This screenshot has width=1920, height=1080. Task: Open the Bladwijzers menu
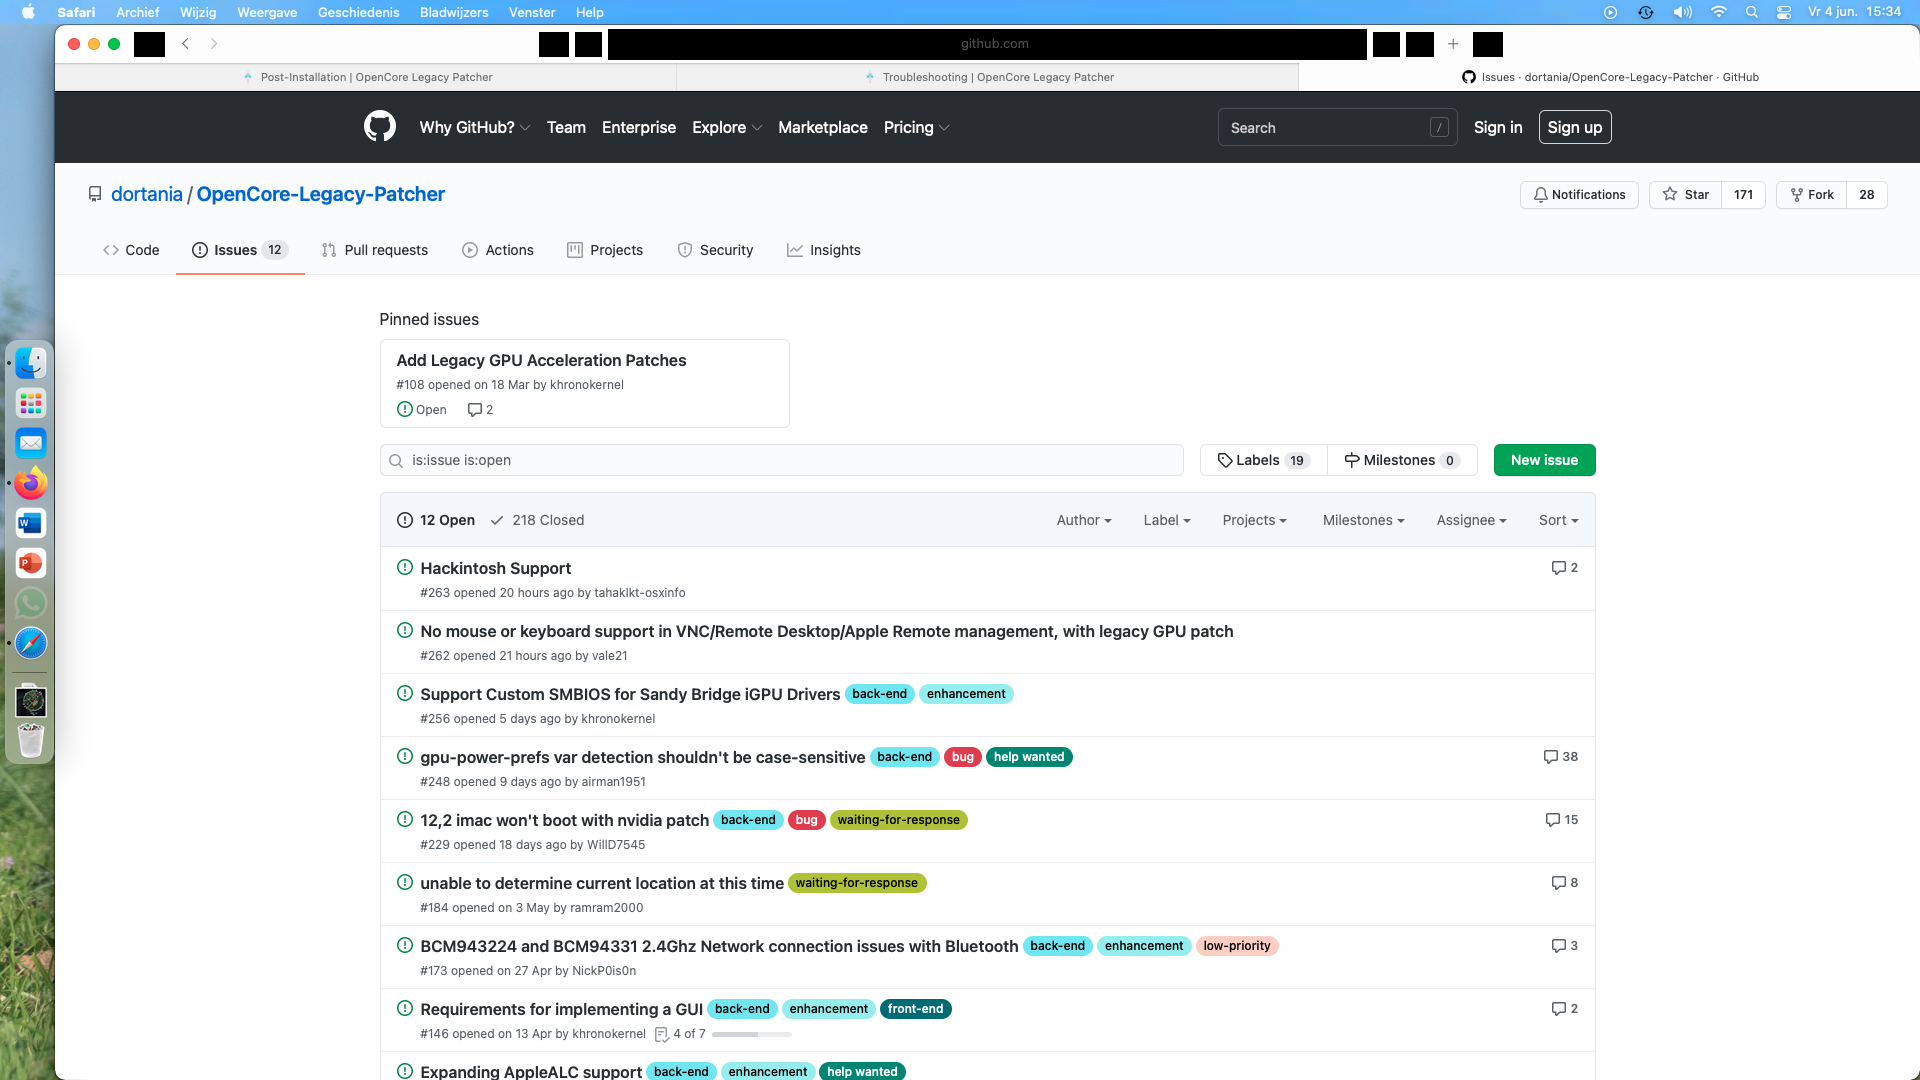tap(454, 12)
